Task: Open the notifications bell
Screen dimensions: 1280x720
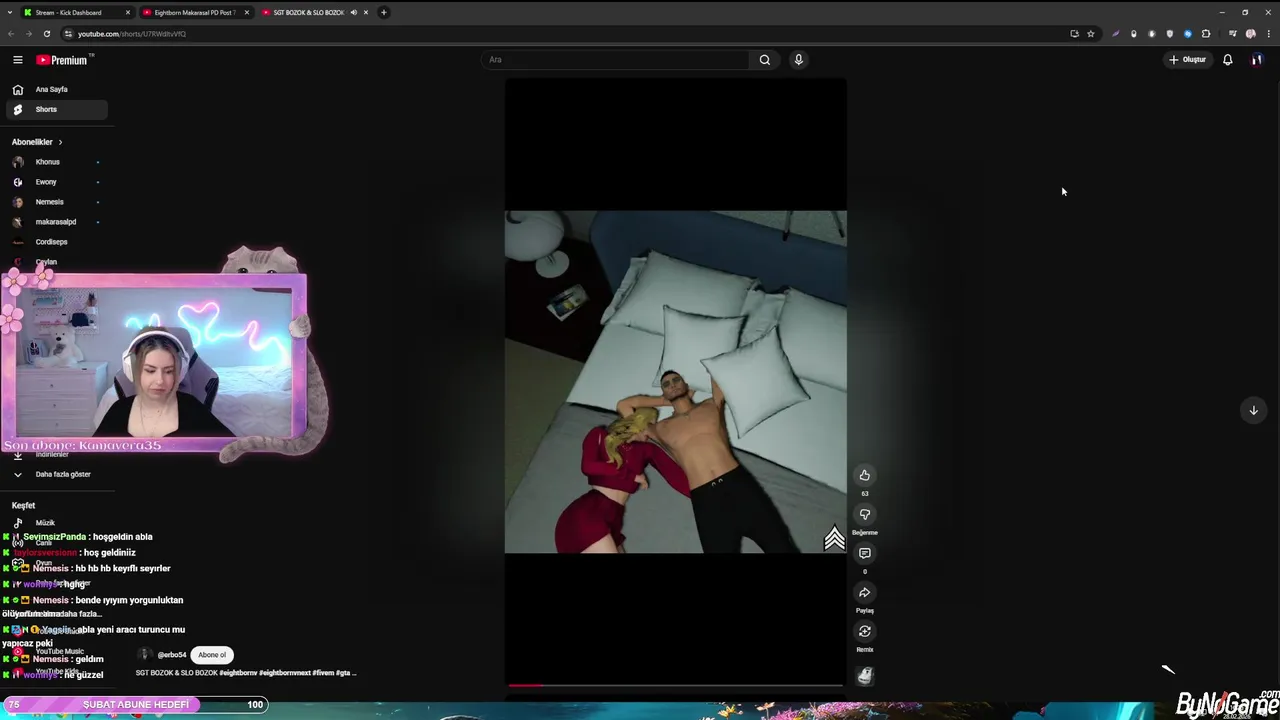Action: pos(1228,60)
